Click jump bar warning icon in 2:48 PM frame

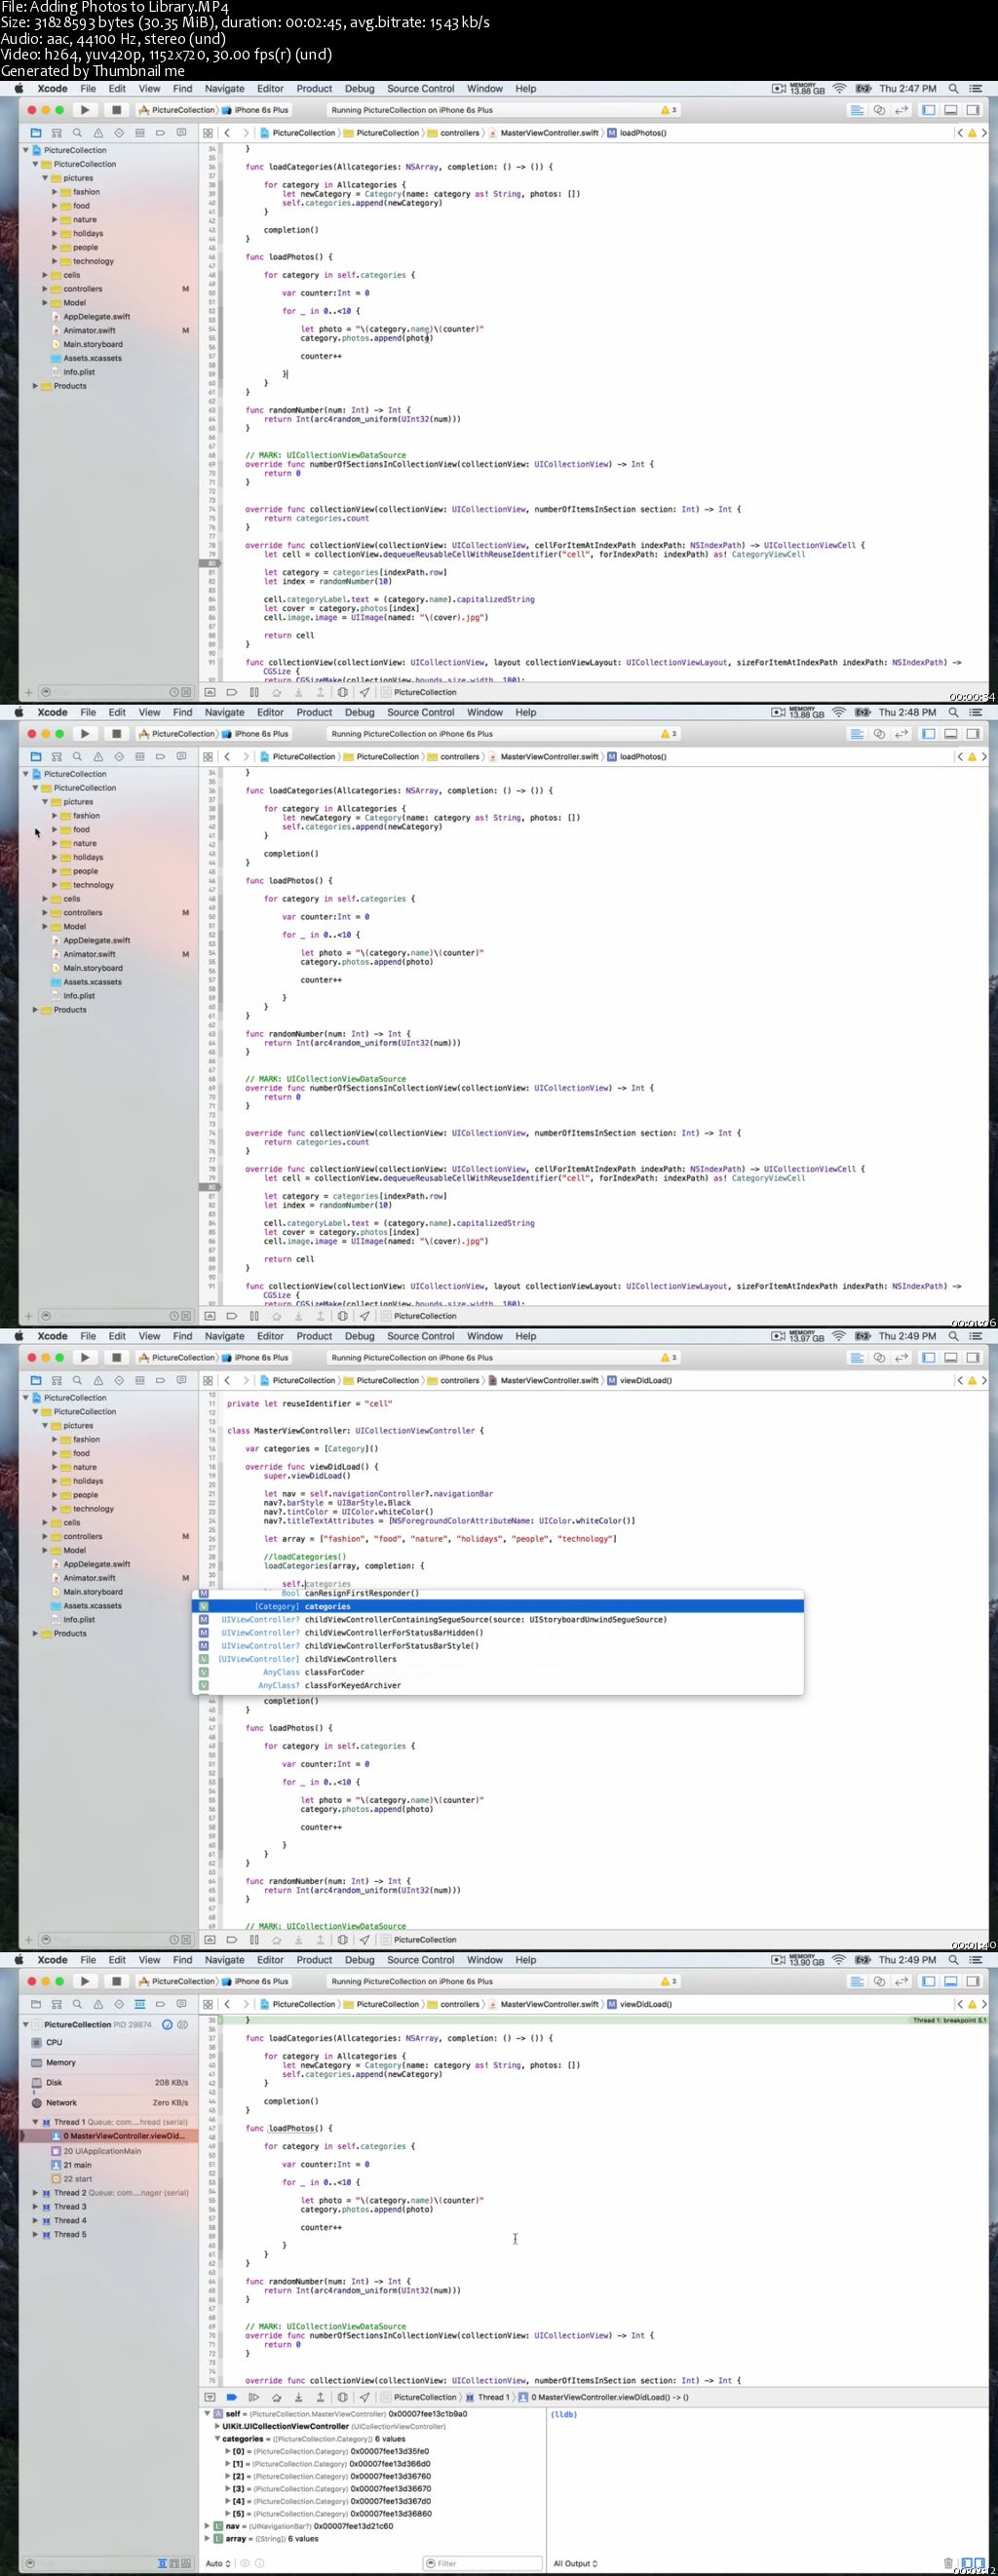click(x=972, y=757)
